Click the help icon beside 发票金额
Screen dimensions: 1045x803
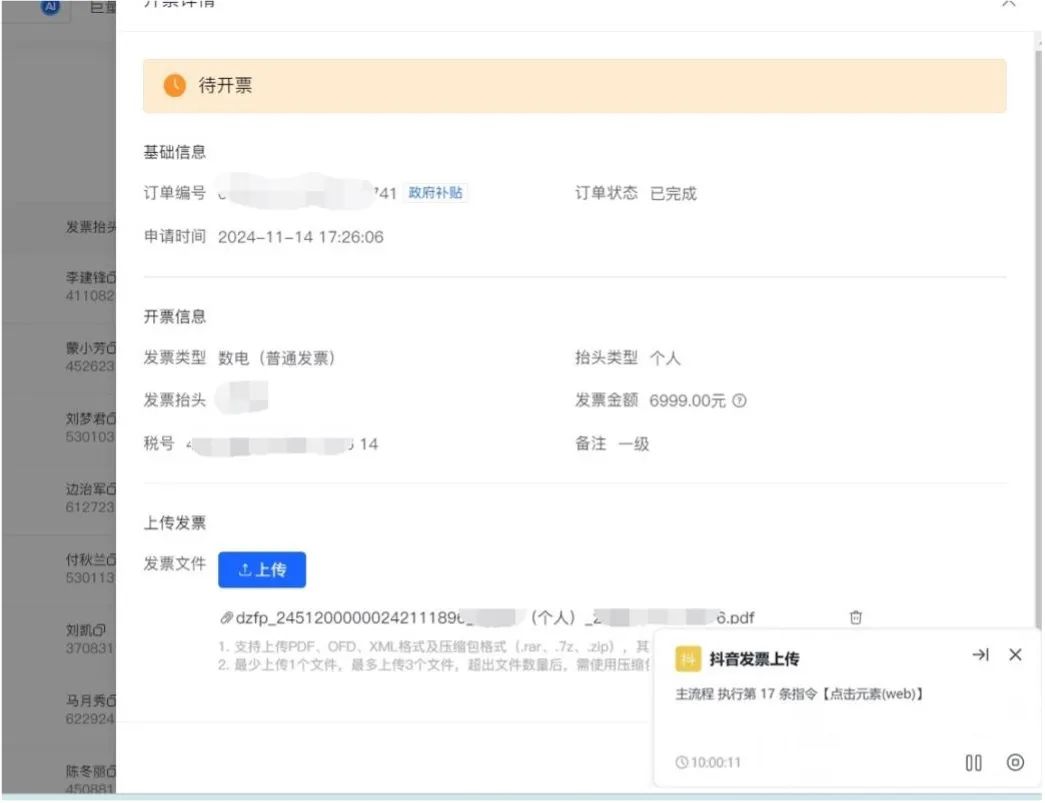click(x=740, y=401)
